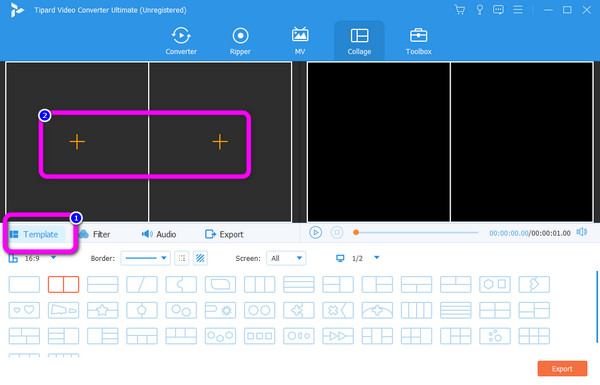Click the preview progress slider
The height and width of the screenshot is (385, 600).
click(416, 233)
